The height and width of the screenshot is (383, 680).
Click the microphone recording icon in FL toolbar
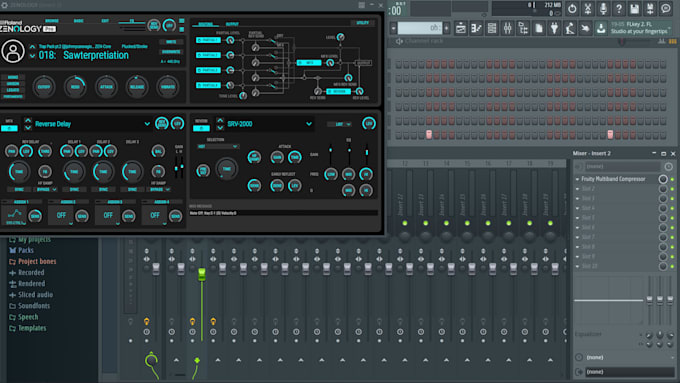pyautogui.click(x=603, y=8)
